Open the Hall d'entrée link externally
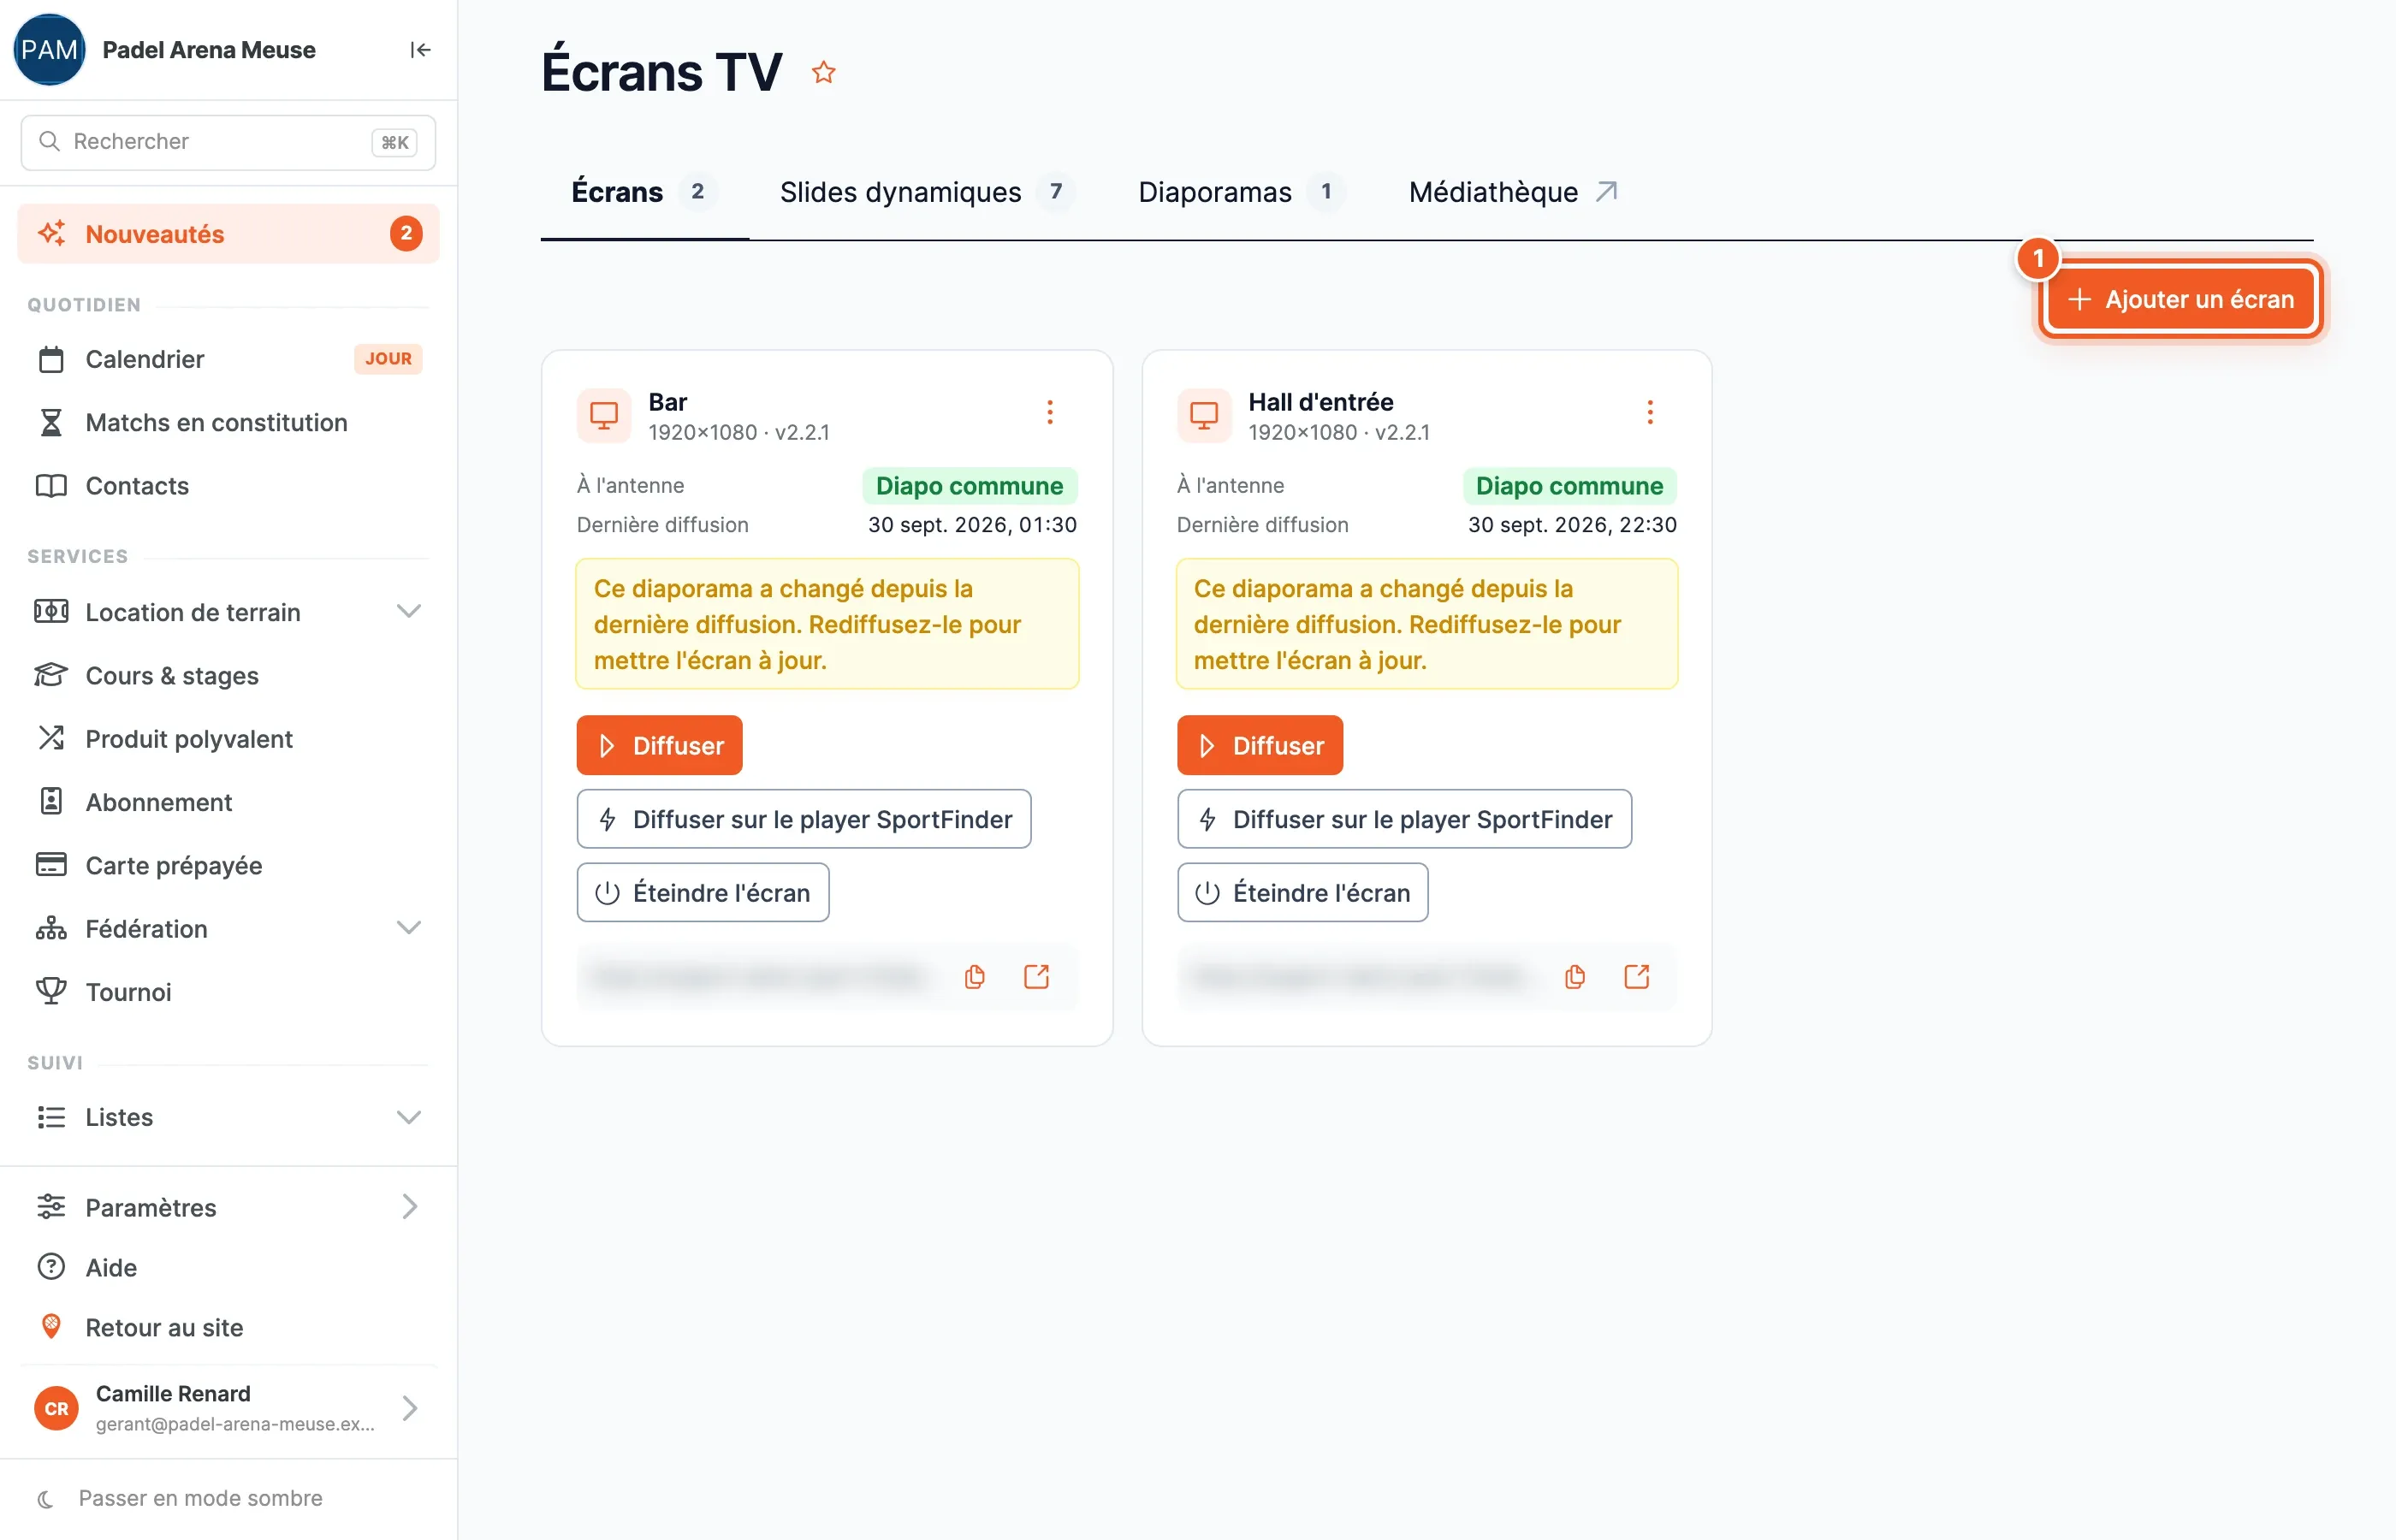Image resolution: width=2396 pixels, height=1540 pixels. 1636,976
